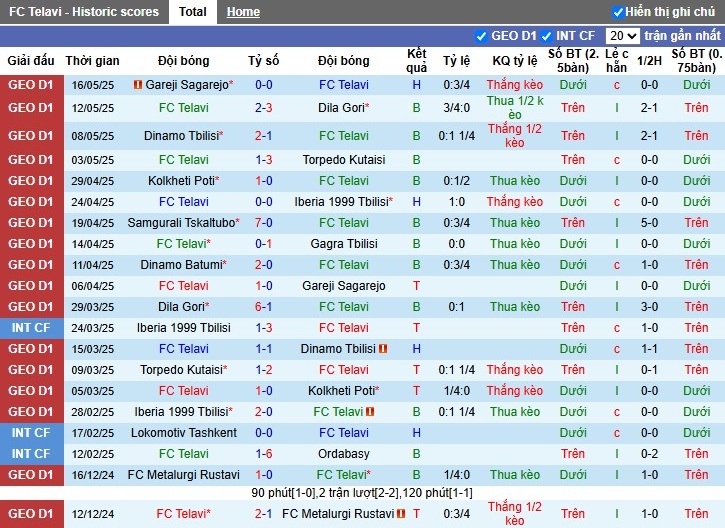Open FC Telavi link on 06/04/25 row
Viewport: 725px width, 528px height.
184,286
